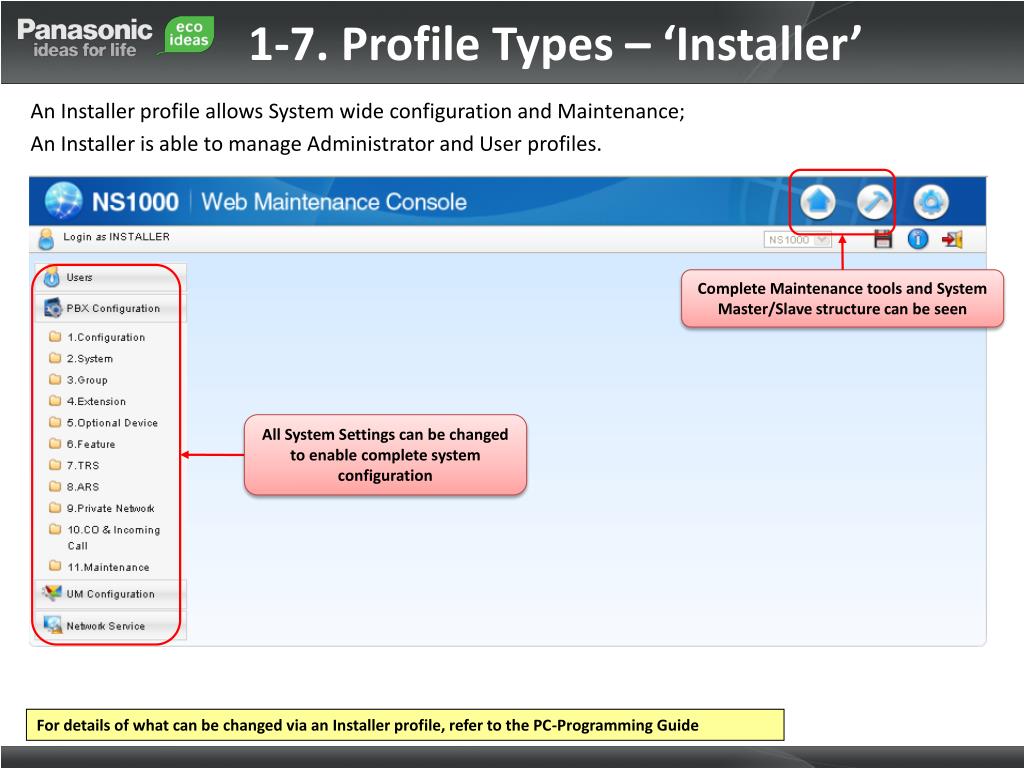Viewport: 1024px width, 768px height.
Task: Click the installer user avatar icon
Action: pos(46,239)
